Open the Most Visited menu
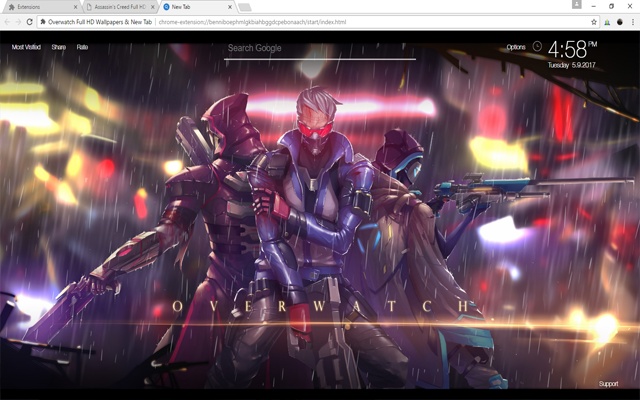The image size is (640, 400). (26, 47)
